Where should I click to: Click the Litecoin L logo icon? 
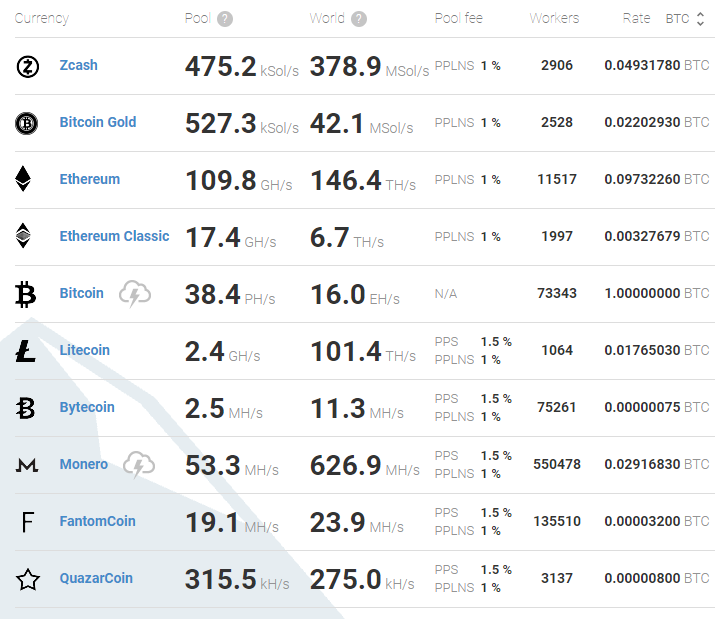pyautogui.click(x=25, y=351)
